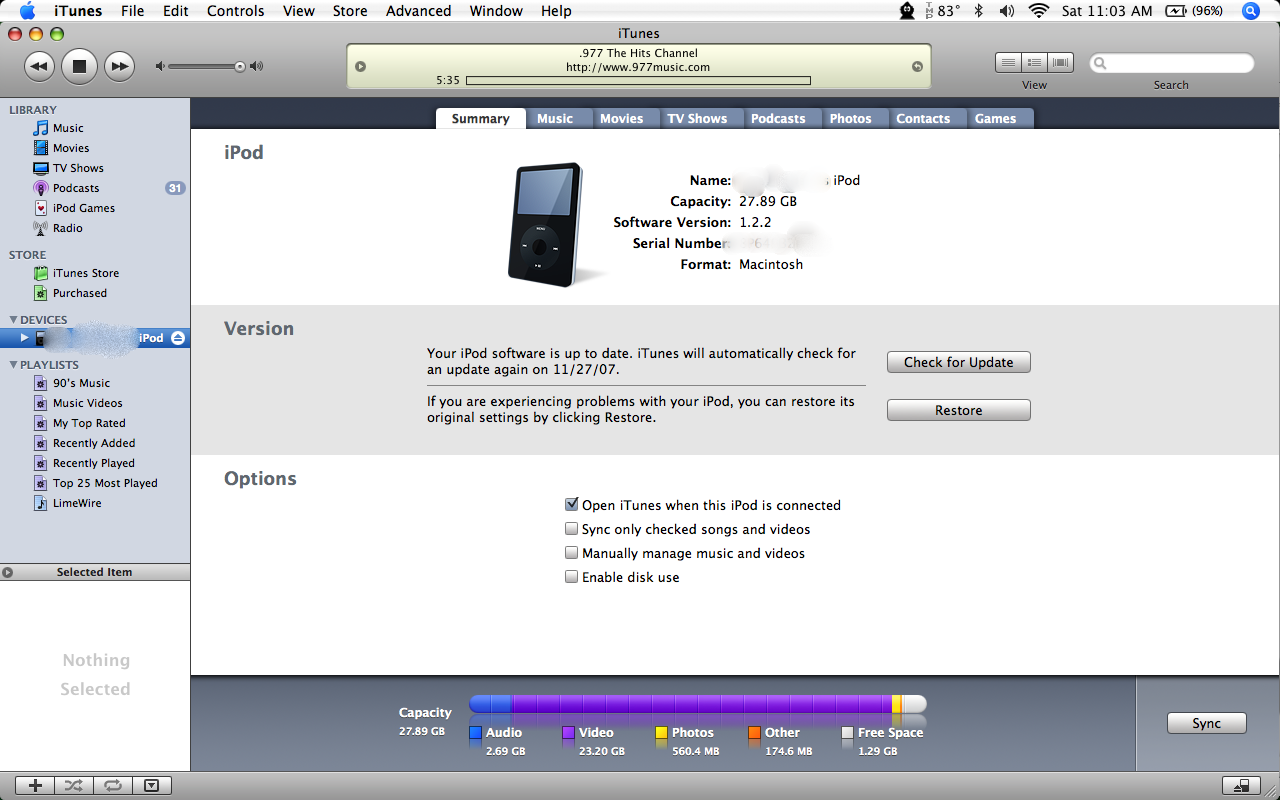The image size is (1280, 800).
Task: Click the playback progress bar
Action: click(x=638, y=80)
